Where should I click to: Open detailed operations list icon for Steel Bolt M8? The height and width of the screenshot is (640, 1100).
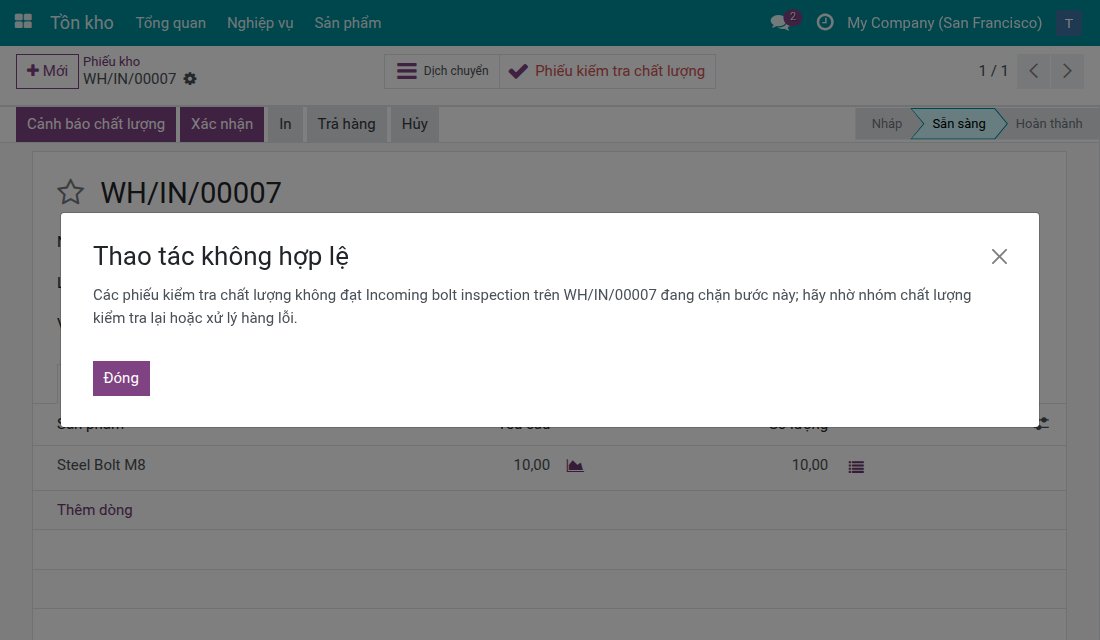pos(856,467)
